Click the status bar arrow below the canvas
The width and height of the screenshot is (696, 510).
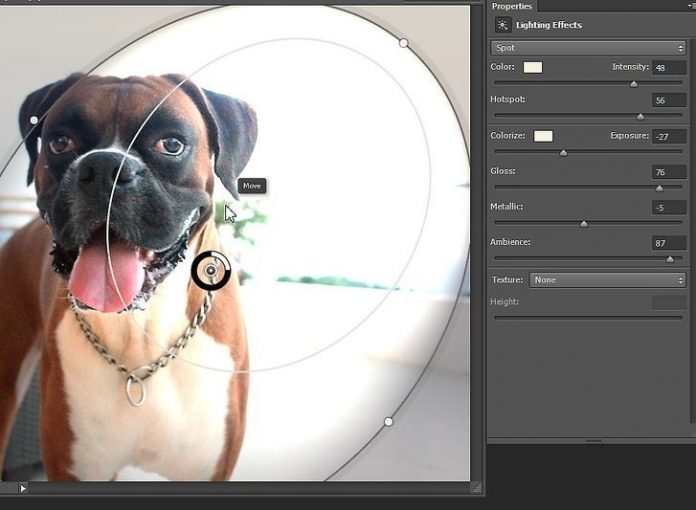23,488
